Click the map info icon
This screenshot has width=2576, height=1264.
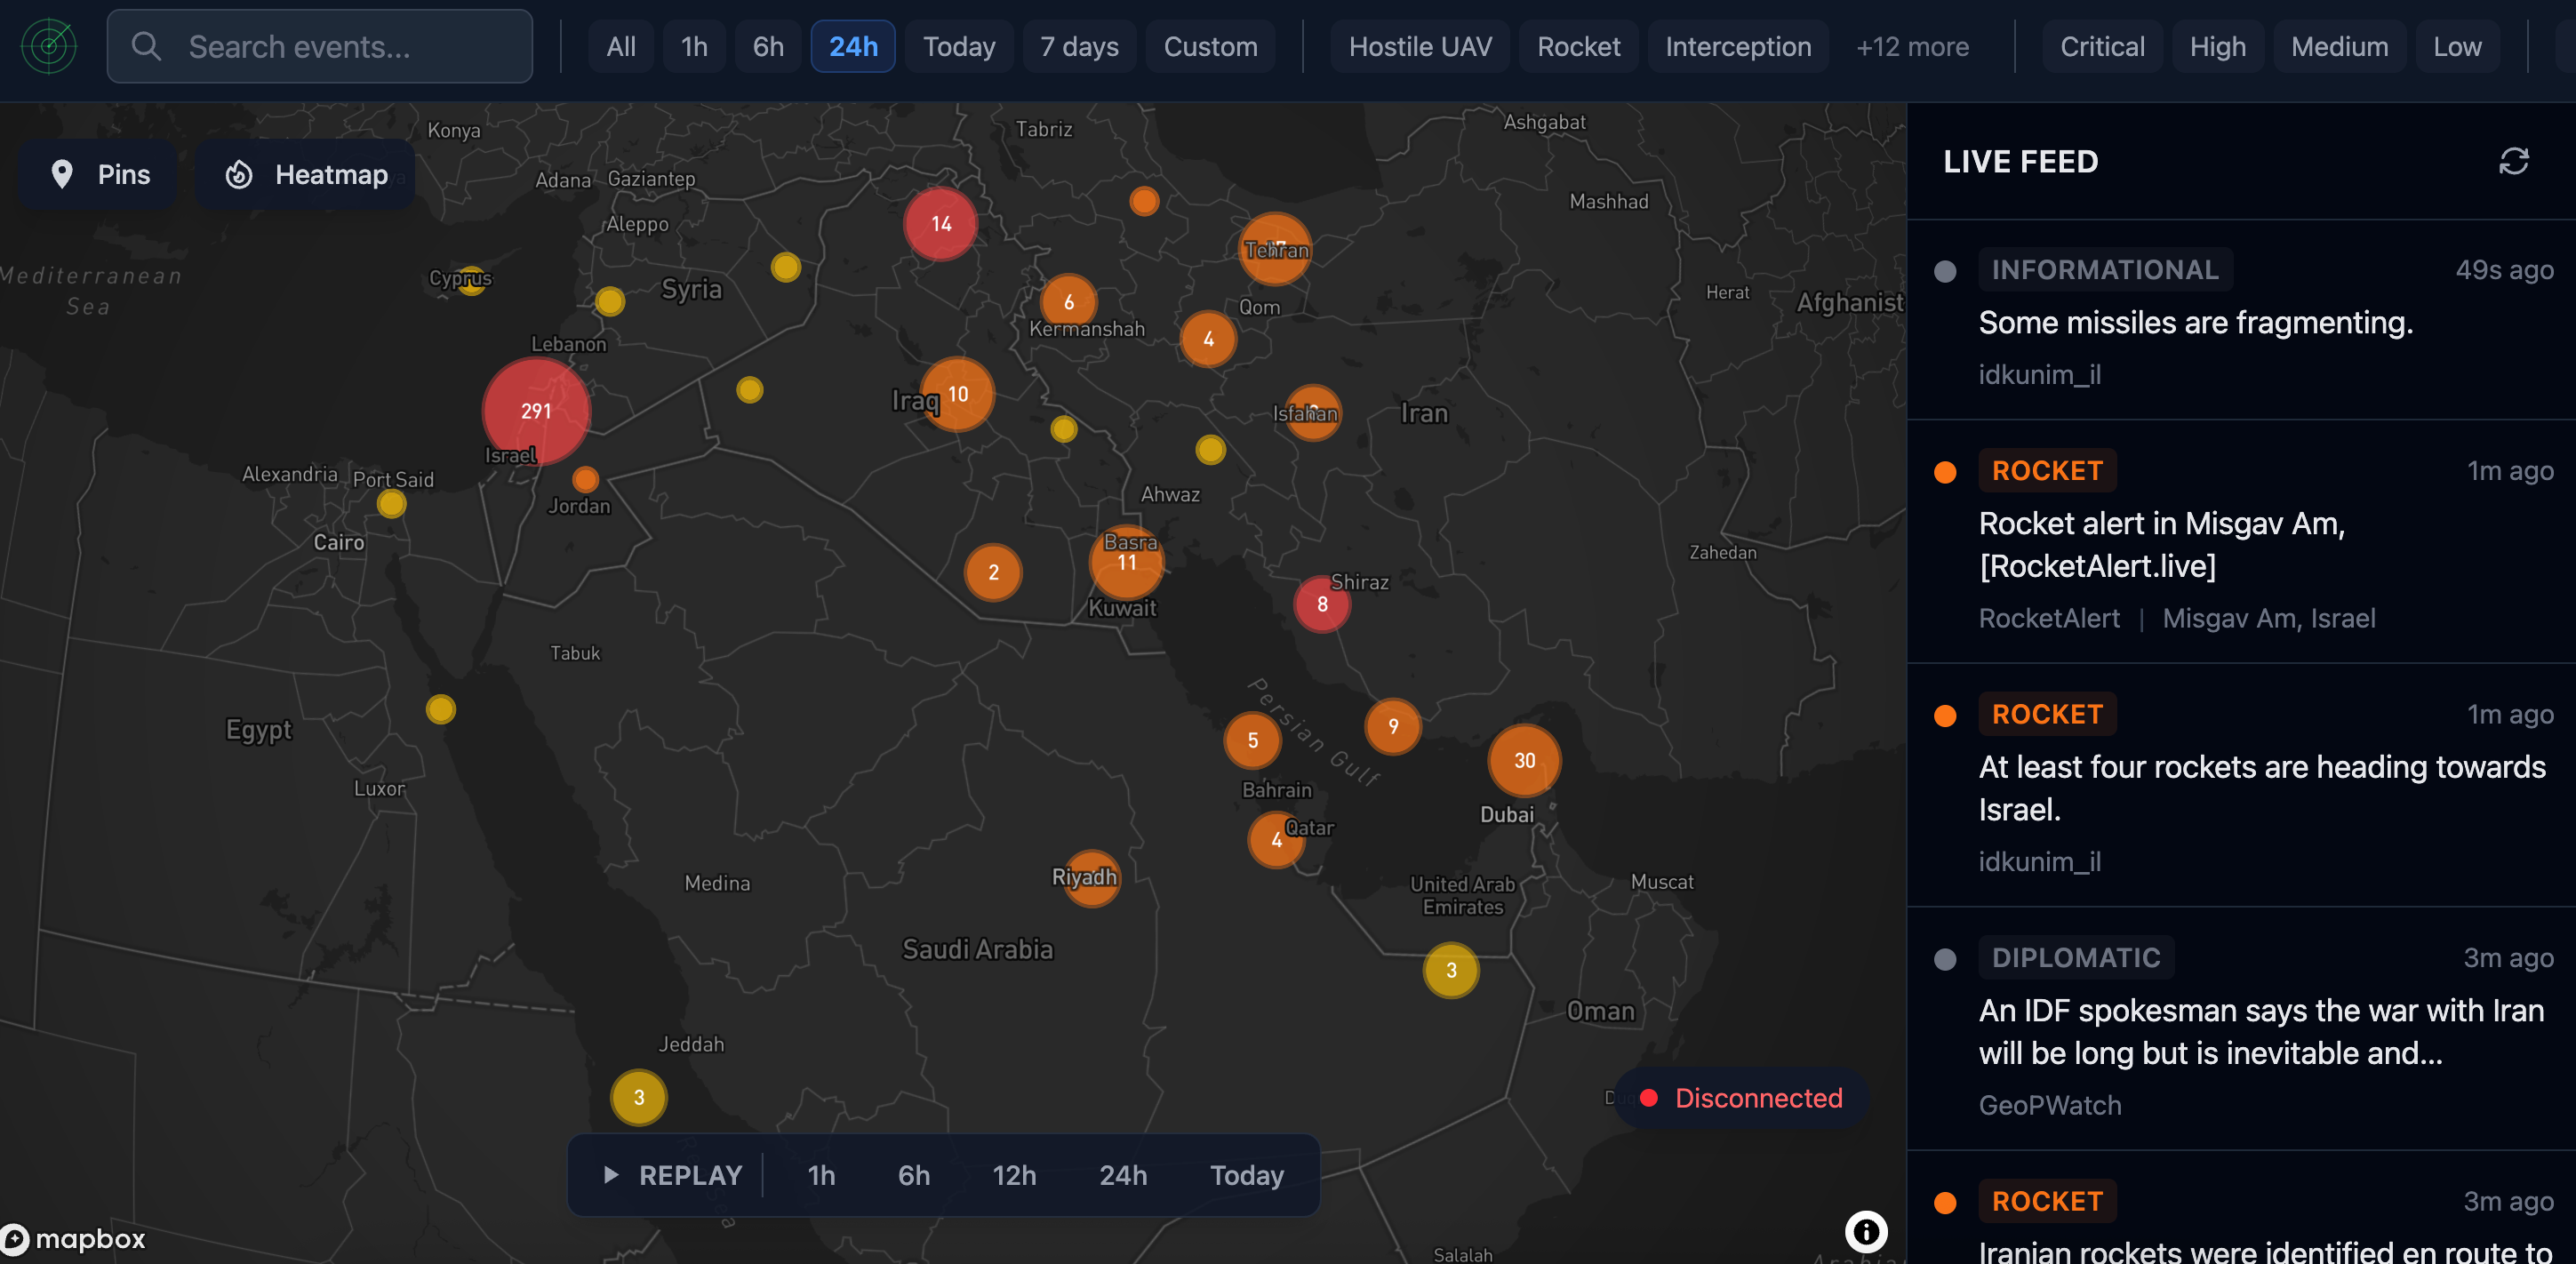(x=1865, y=1231)
